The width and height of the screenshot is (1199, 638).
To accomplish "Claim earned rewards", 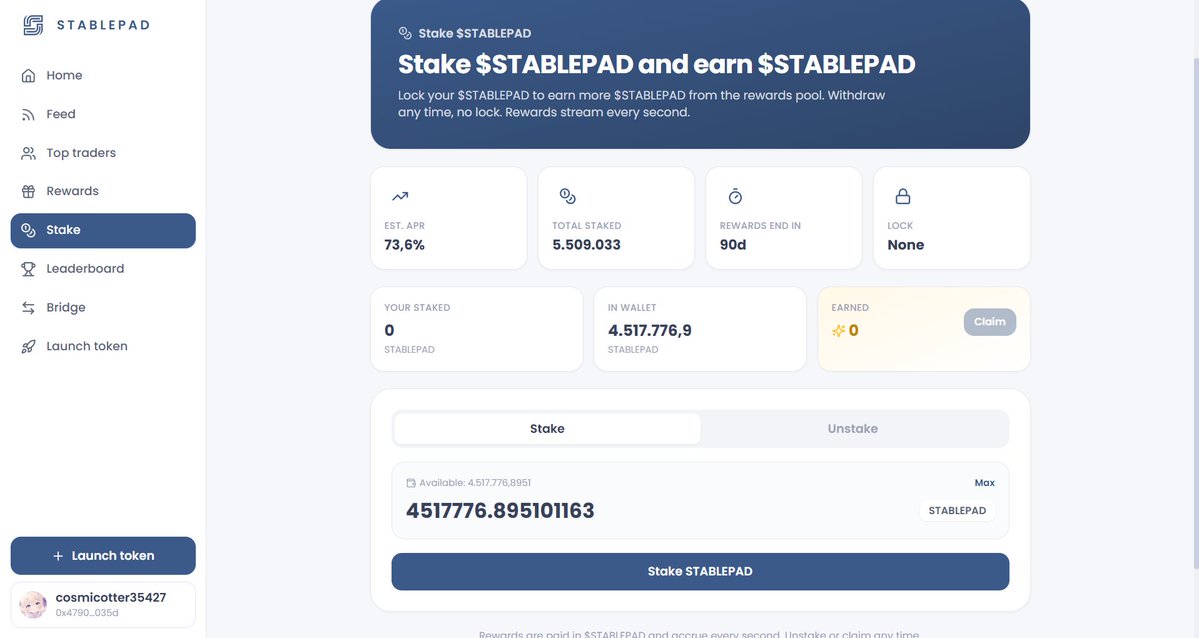I will (x=989, y=322).
